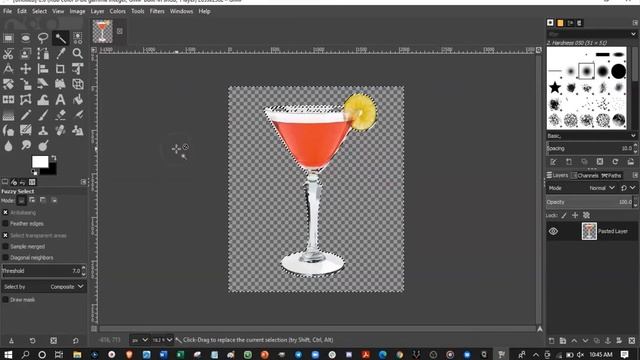Select the Foreground Select tool
This screenshot has width=640, height=360.
(x=26, y=53)
